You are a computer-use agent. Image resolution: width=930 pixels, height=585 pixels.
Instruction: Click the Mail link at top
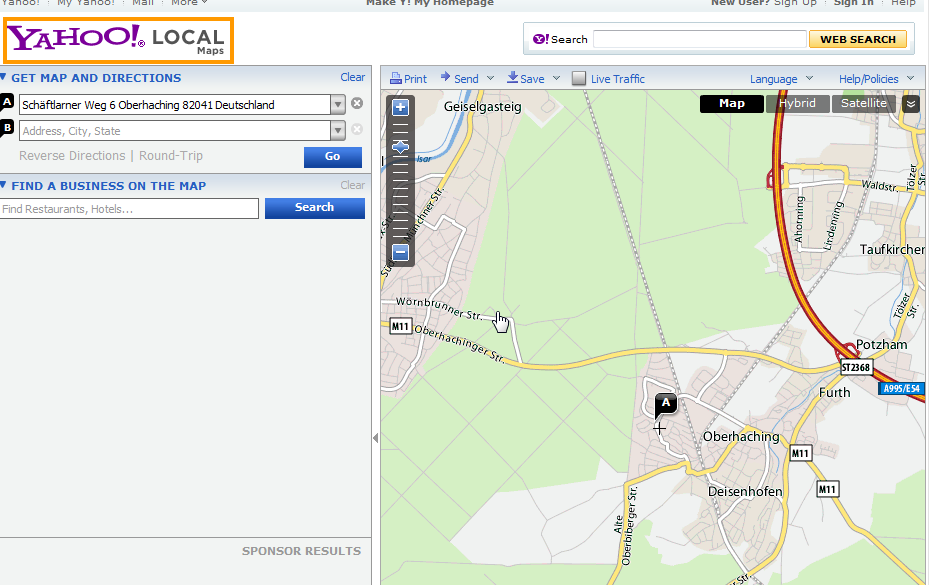[143, 3]
